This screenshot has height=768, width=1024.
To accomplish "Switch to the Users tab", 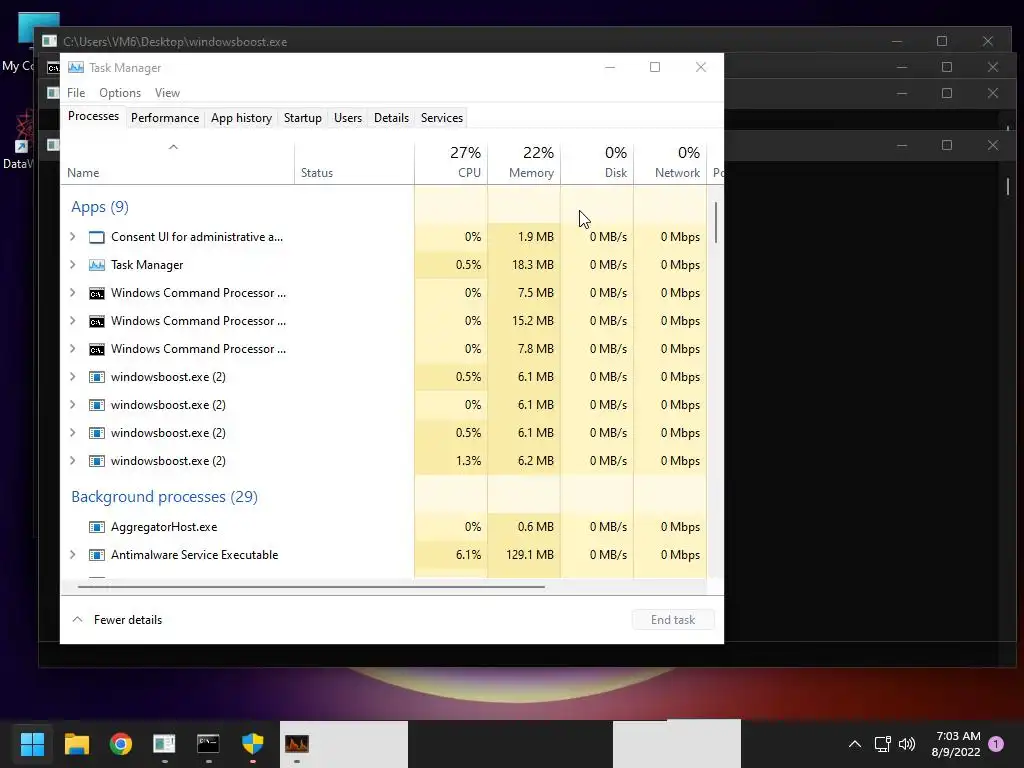I will click(347, 118).
